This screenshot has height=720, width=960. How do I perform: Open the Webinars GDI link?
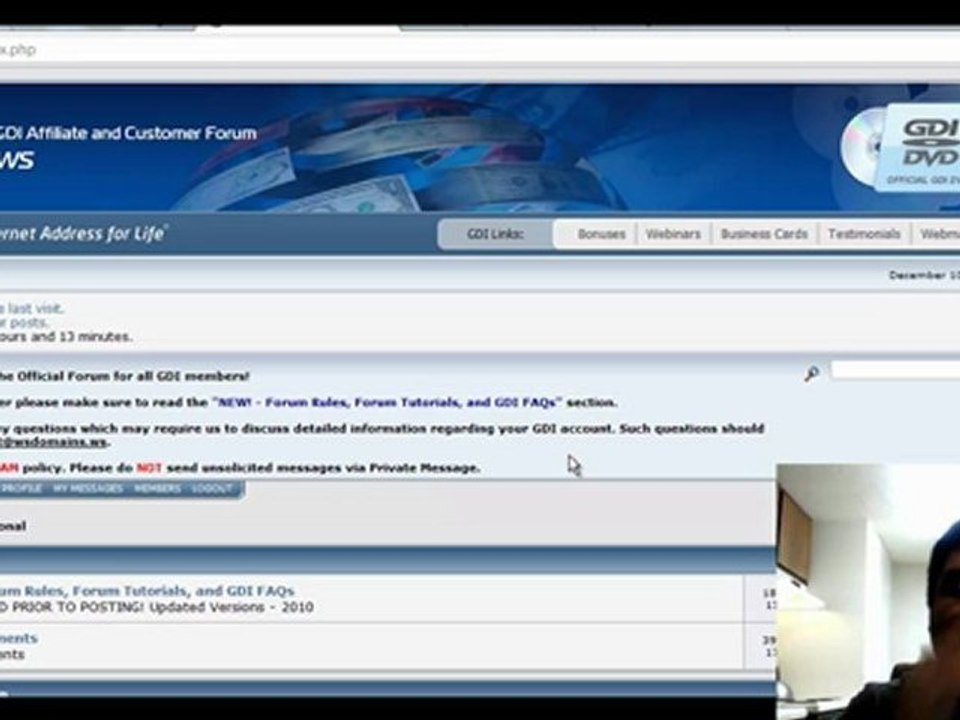[673, 234]
